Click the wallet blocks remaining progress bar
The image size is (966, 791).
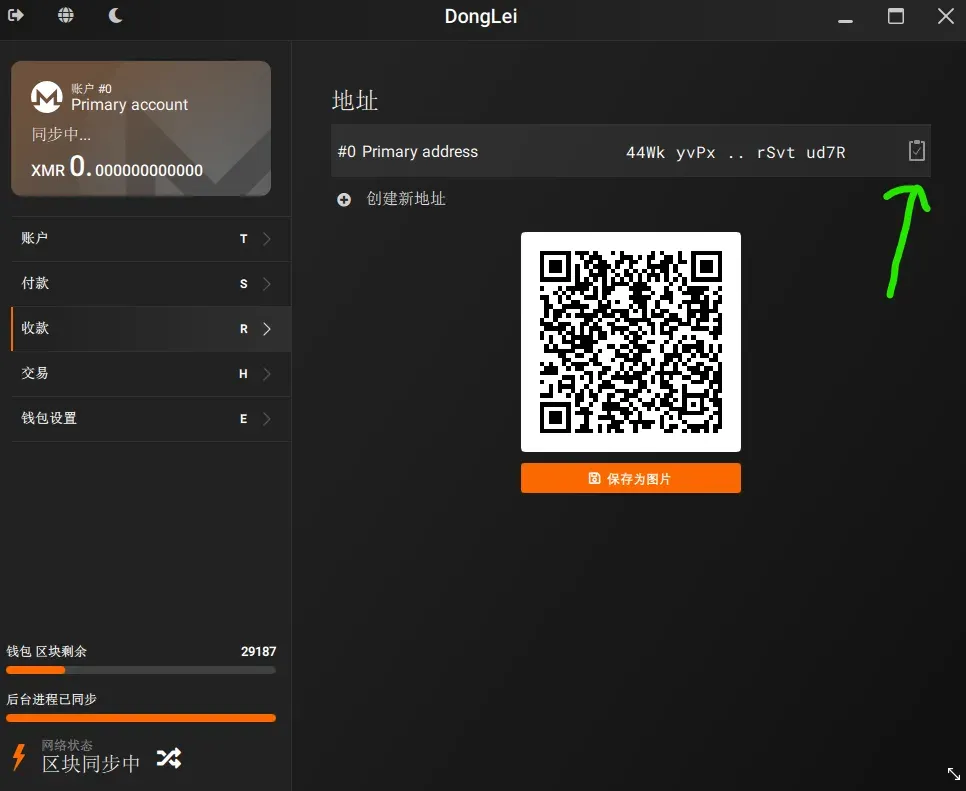141,670
